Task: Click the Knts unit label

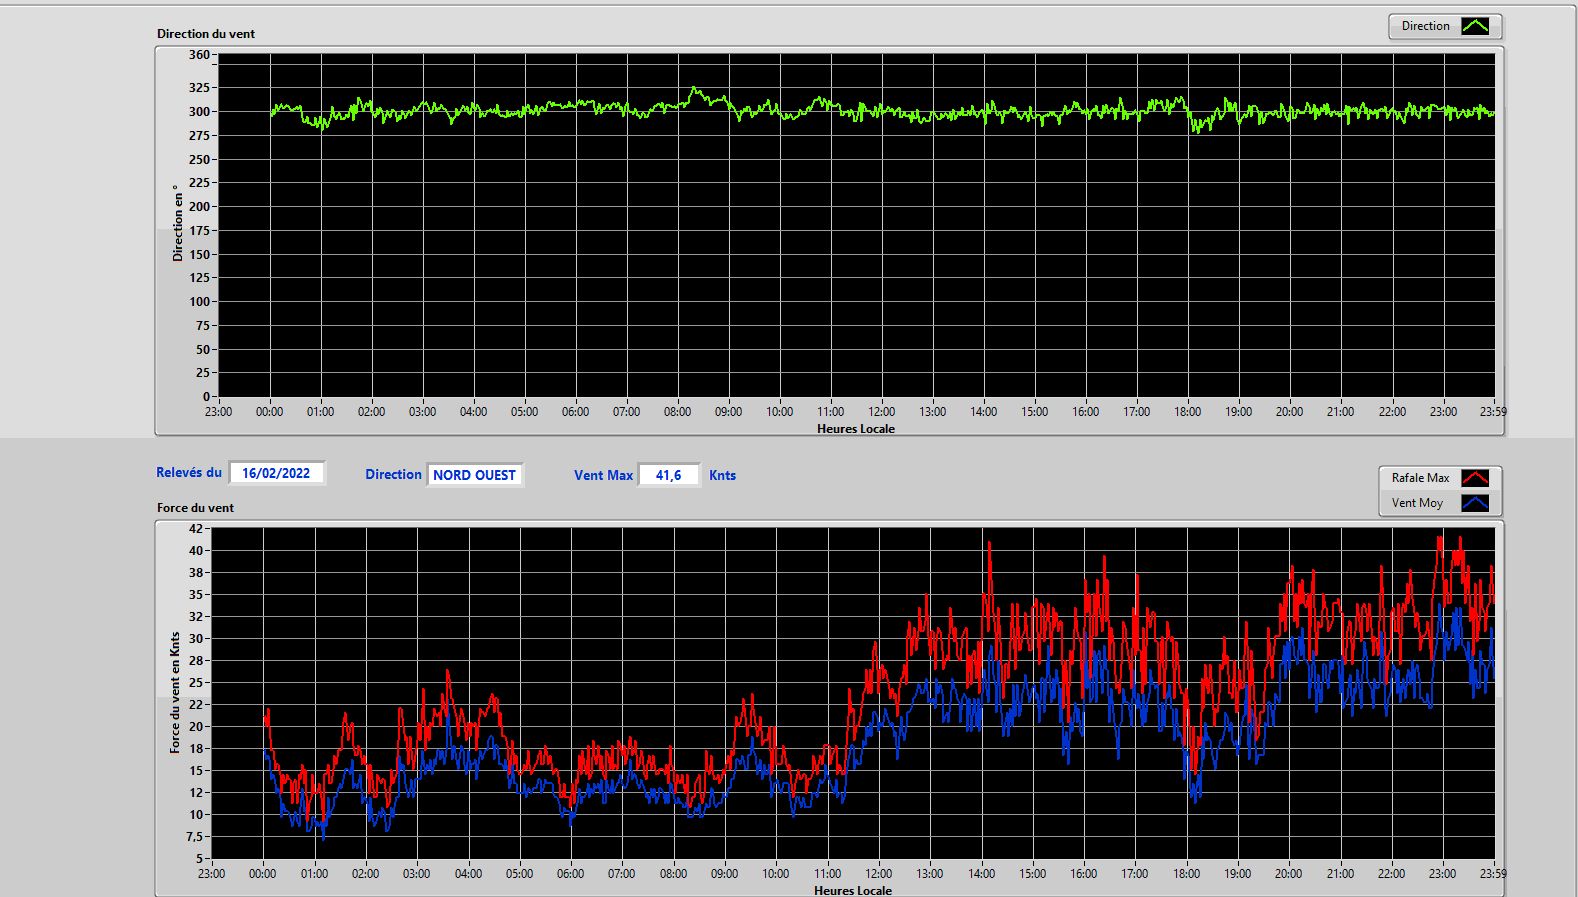Action: pos(722,475)
